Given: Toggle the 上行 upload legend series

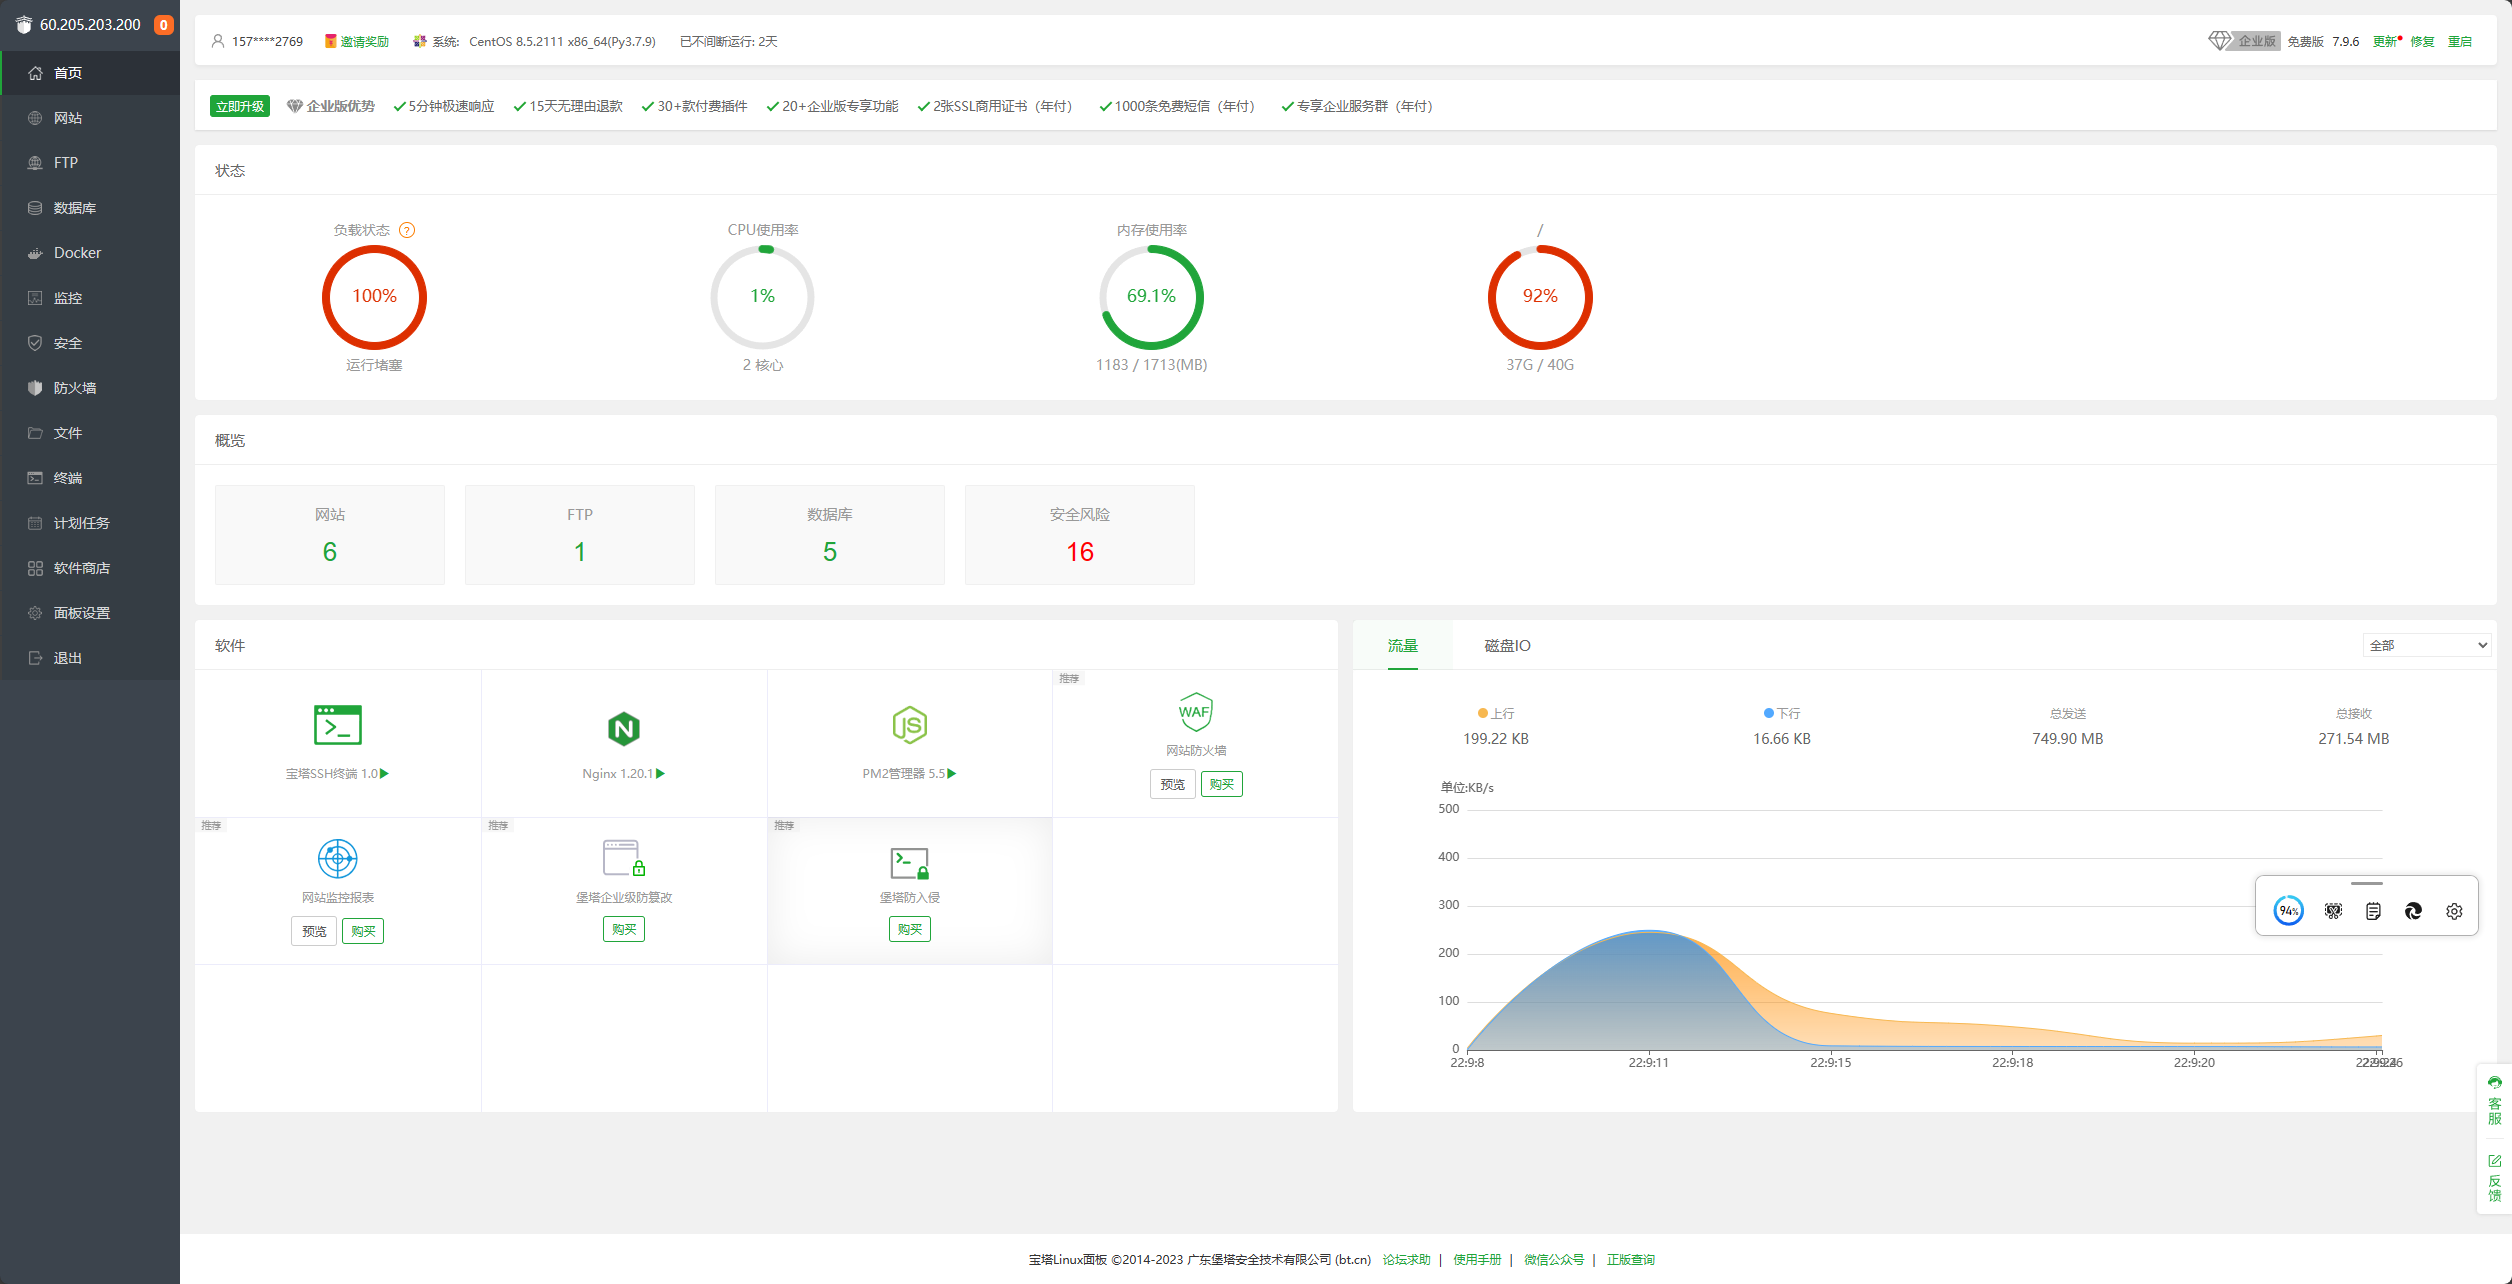Looking at the screenshot, I should [x=1496, y=713].
